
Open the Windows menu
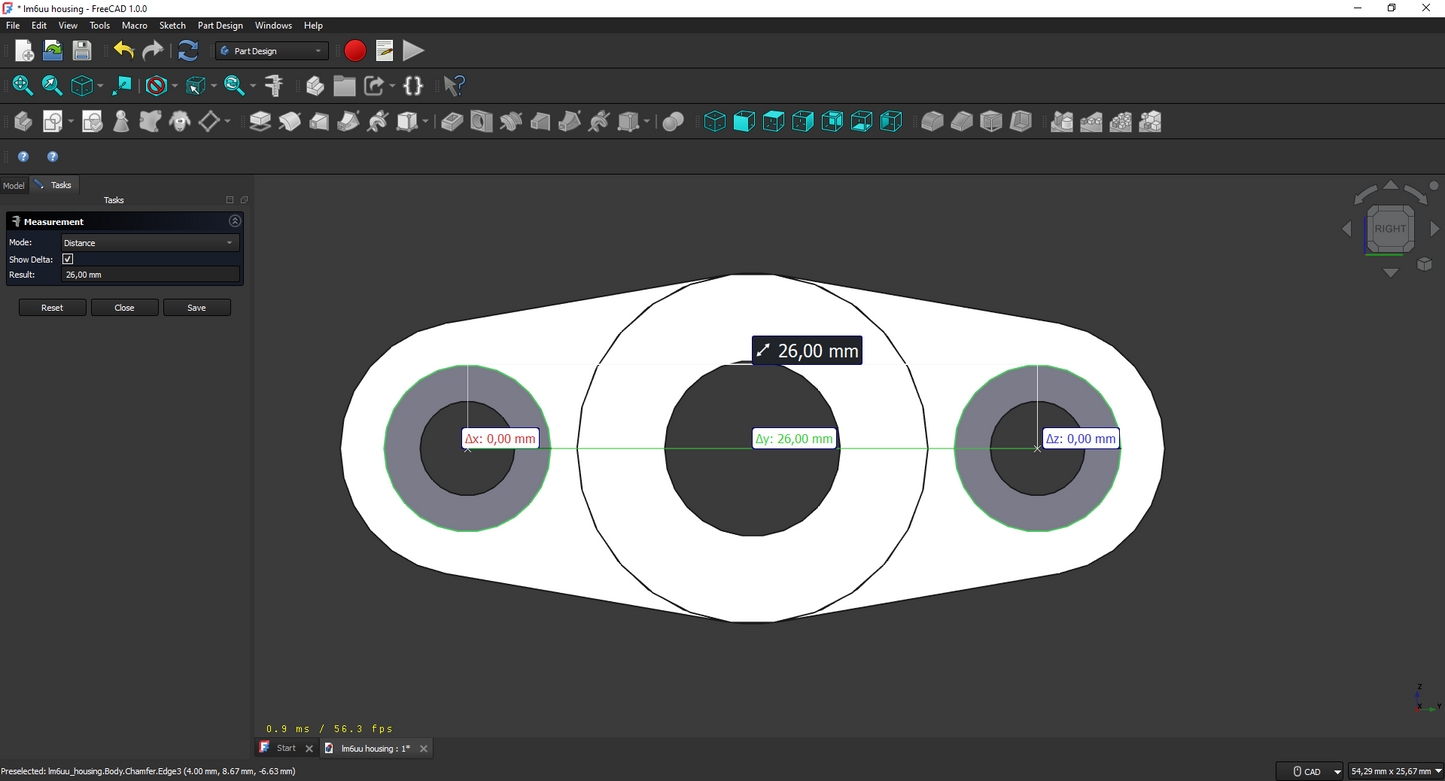pyautogui.click(x=273, y=25)
